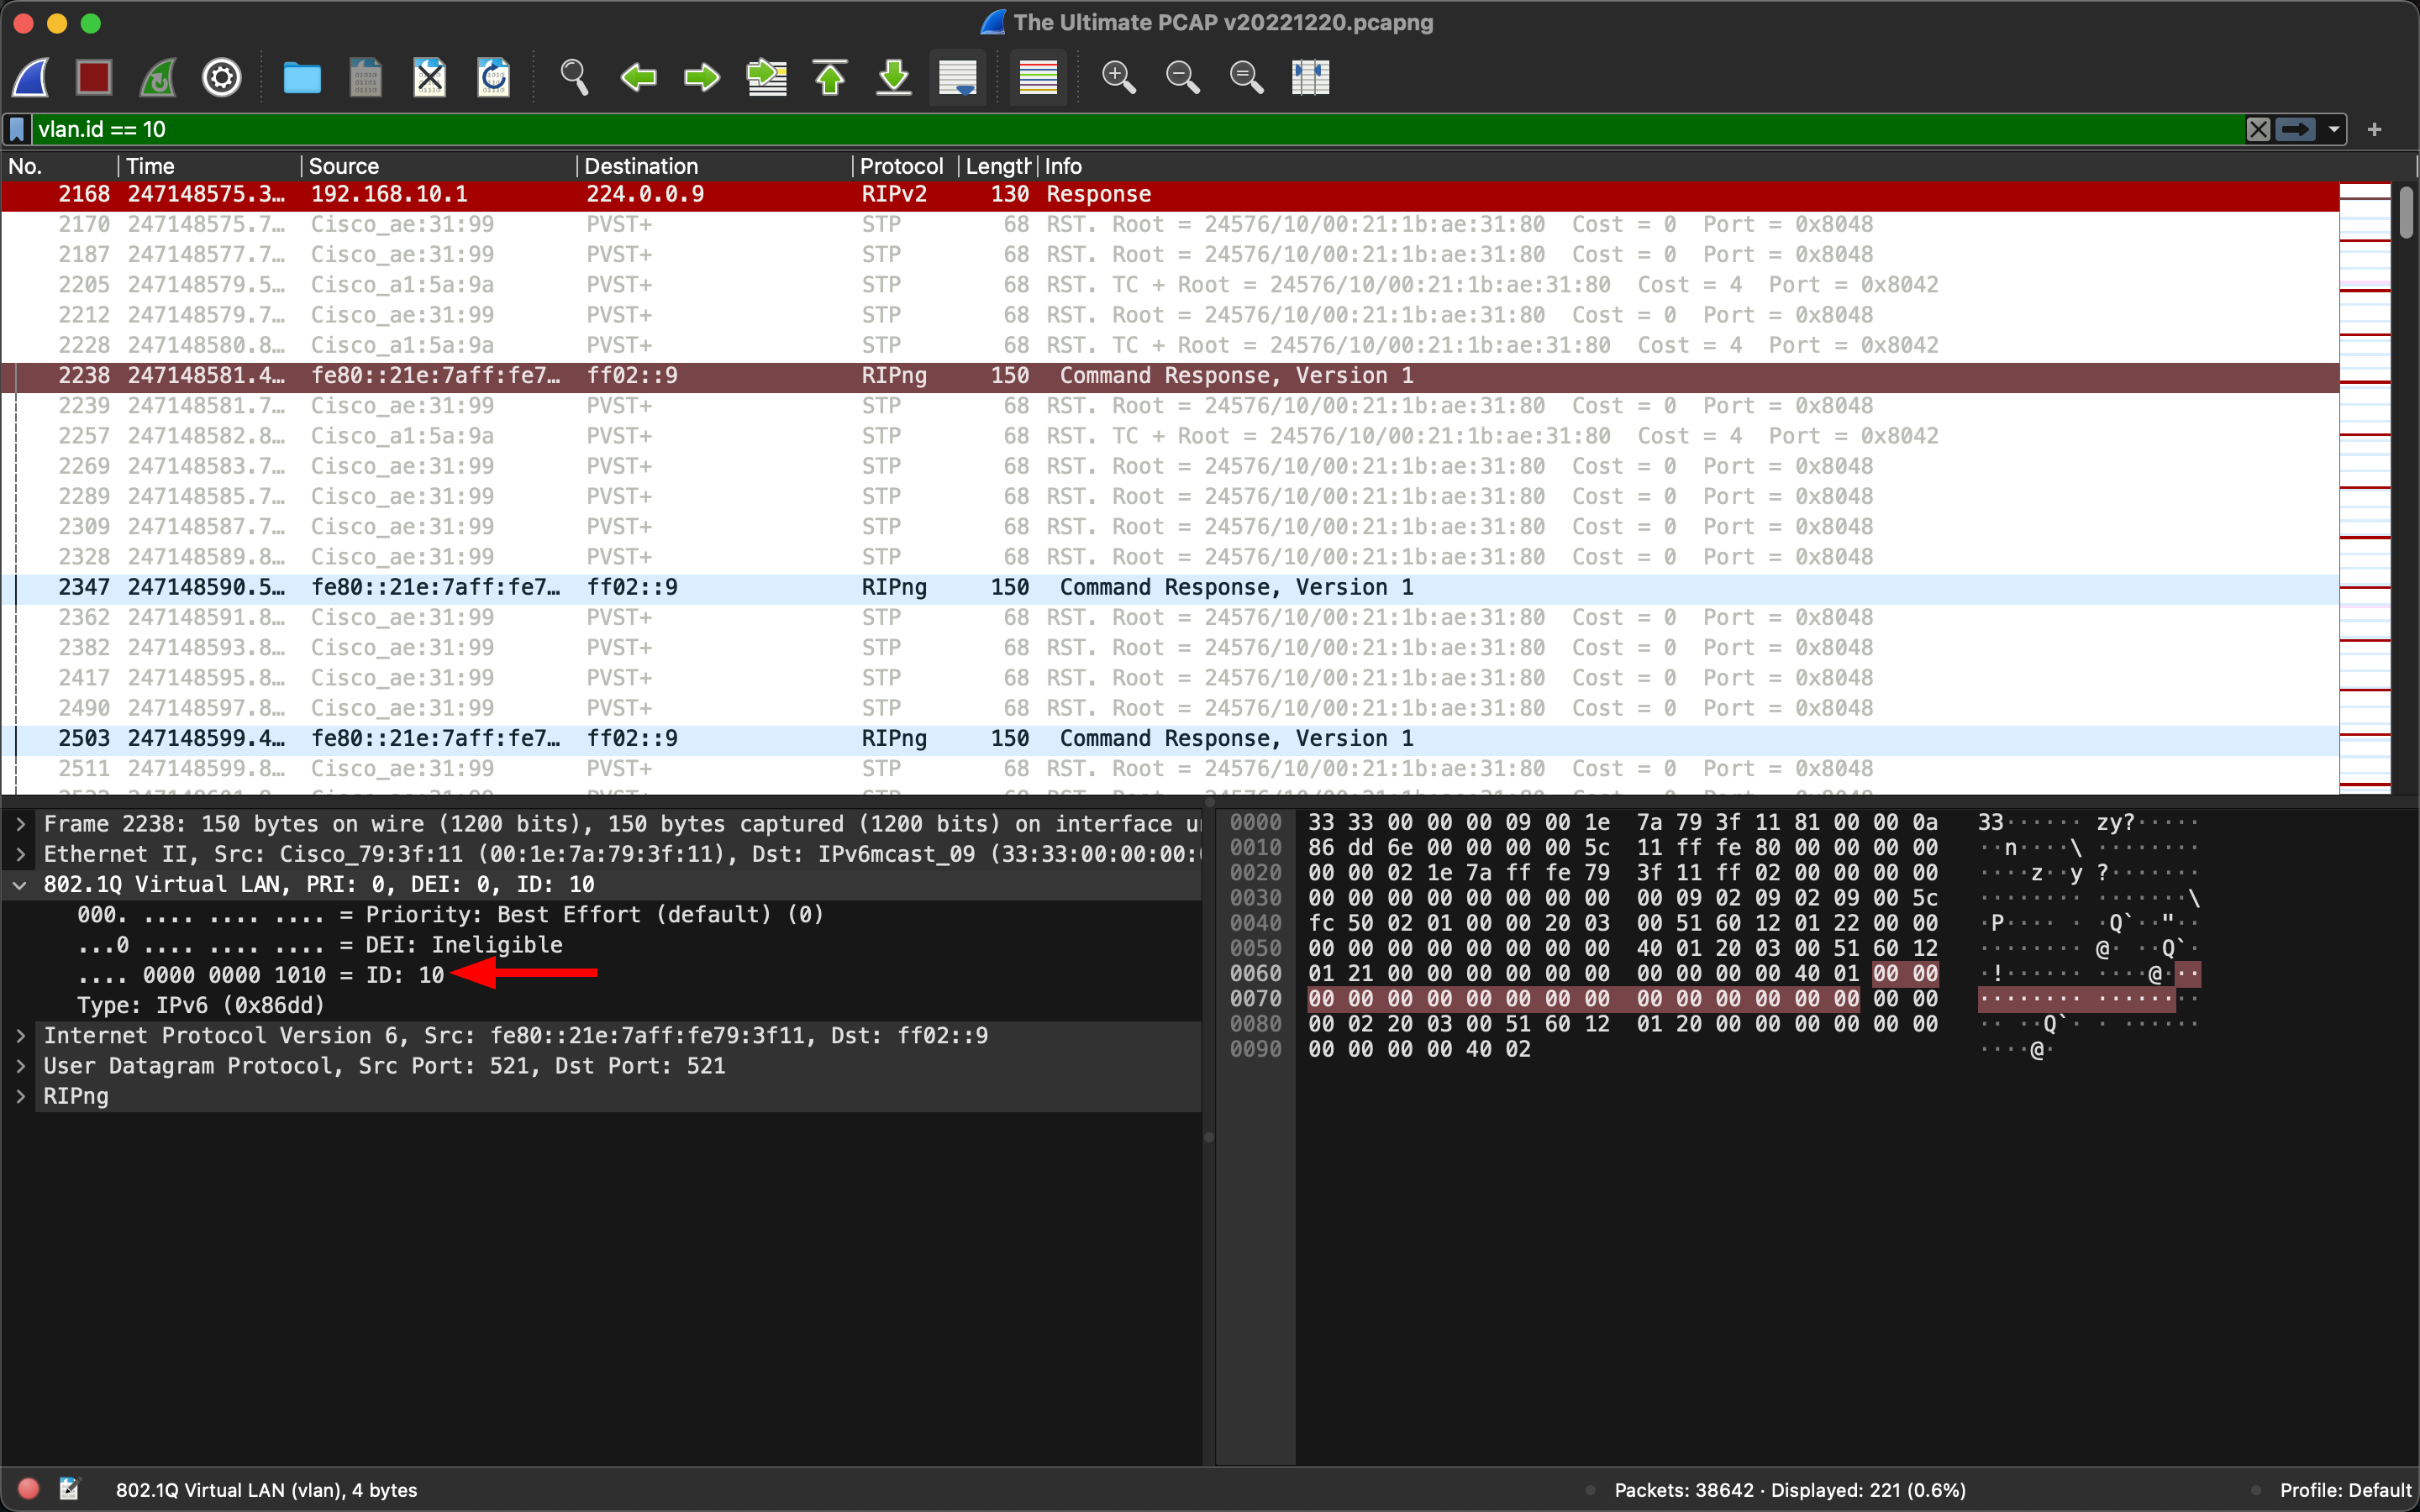Click the intelligent scrollbar packet minimap
Image resolution: width=2420 pixels, height=1512 pixels.
2365,487
